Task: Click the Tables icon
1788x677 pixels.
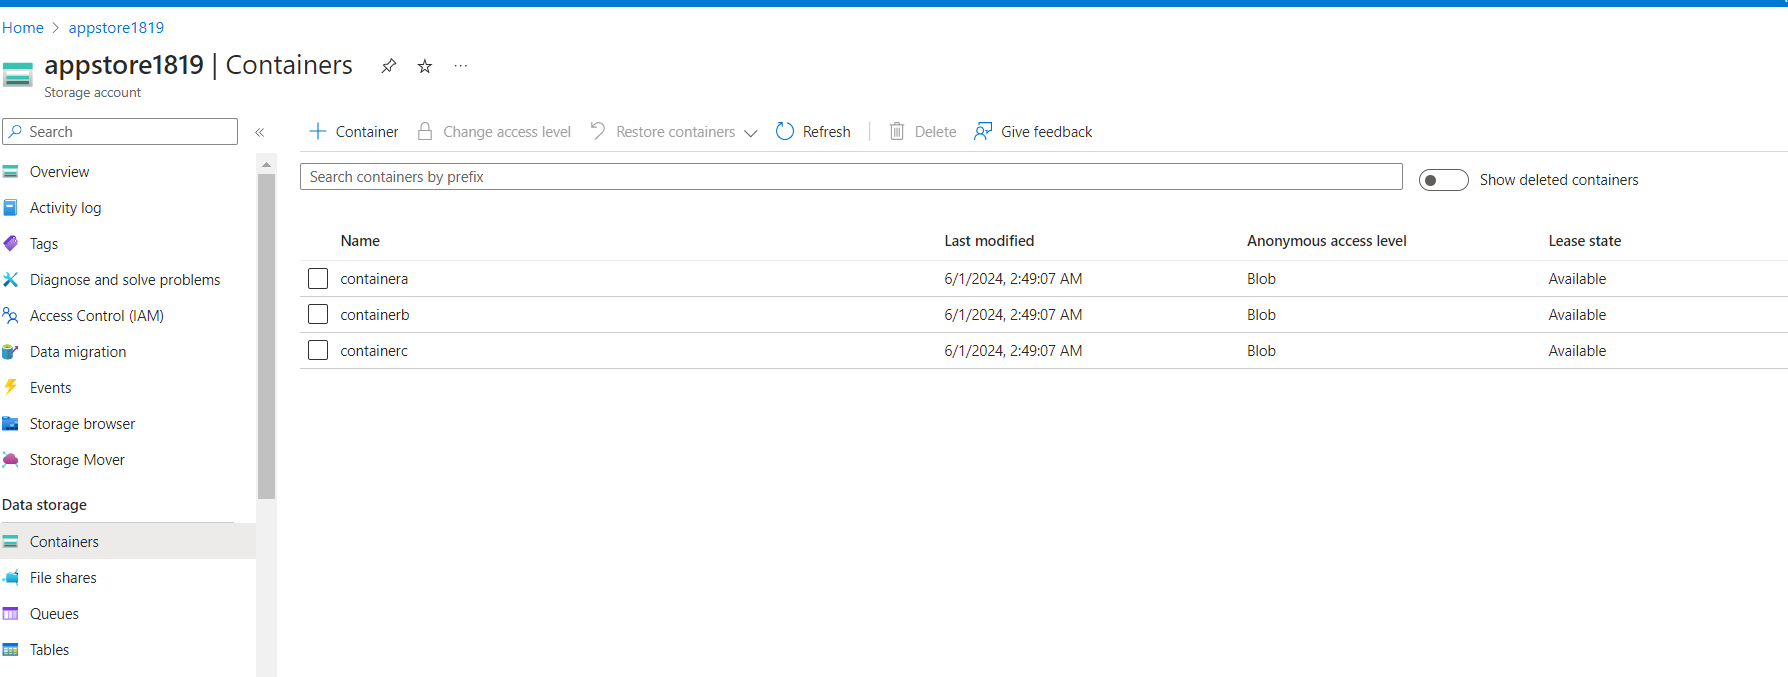Action: 10,650
